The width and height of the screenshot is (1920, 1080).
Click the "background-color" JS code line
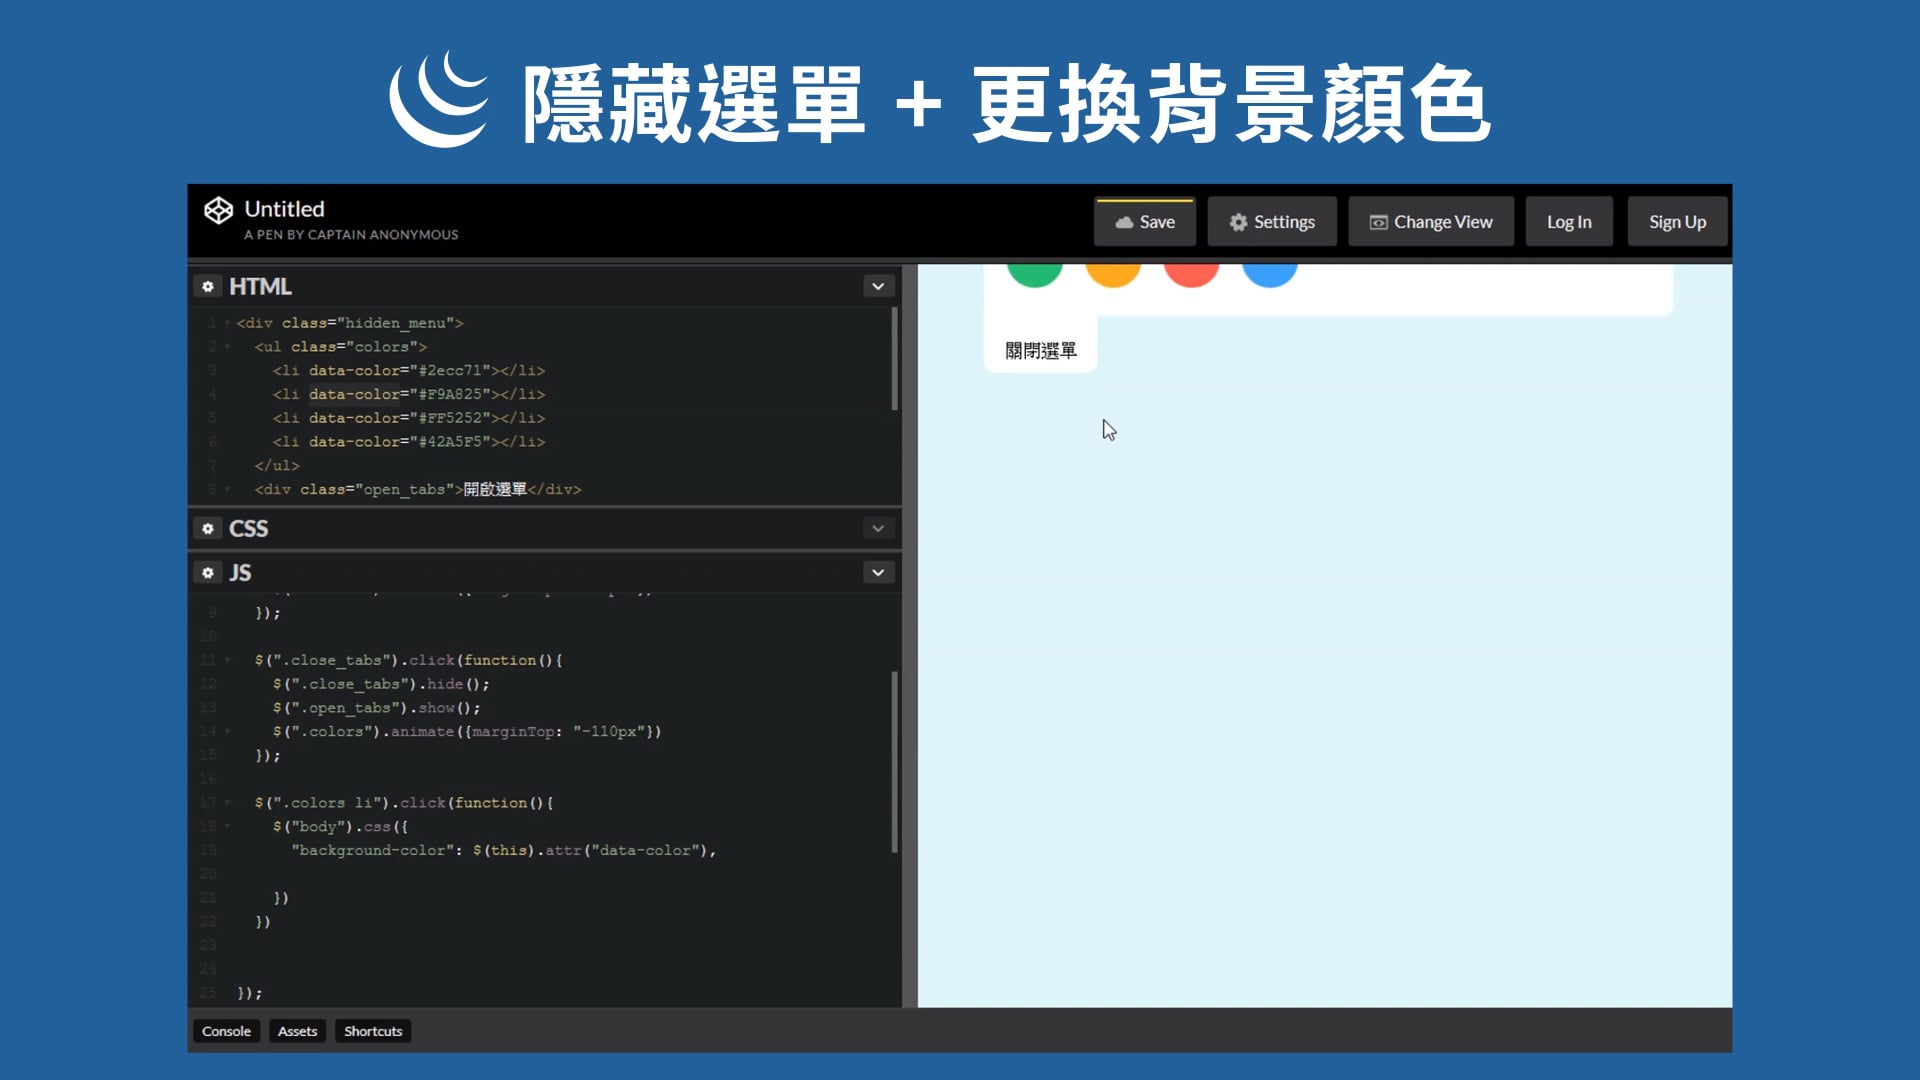(504, 851)
